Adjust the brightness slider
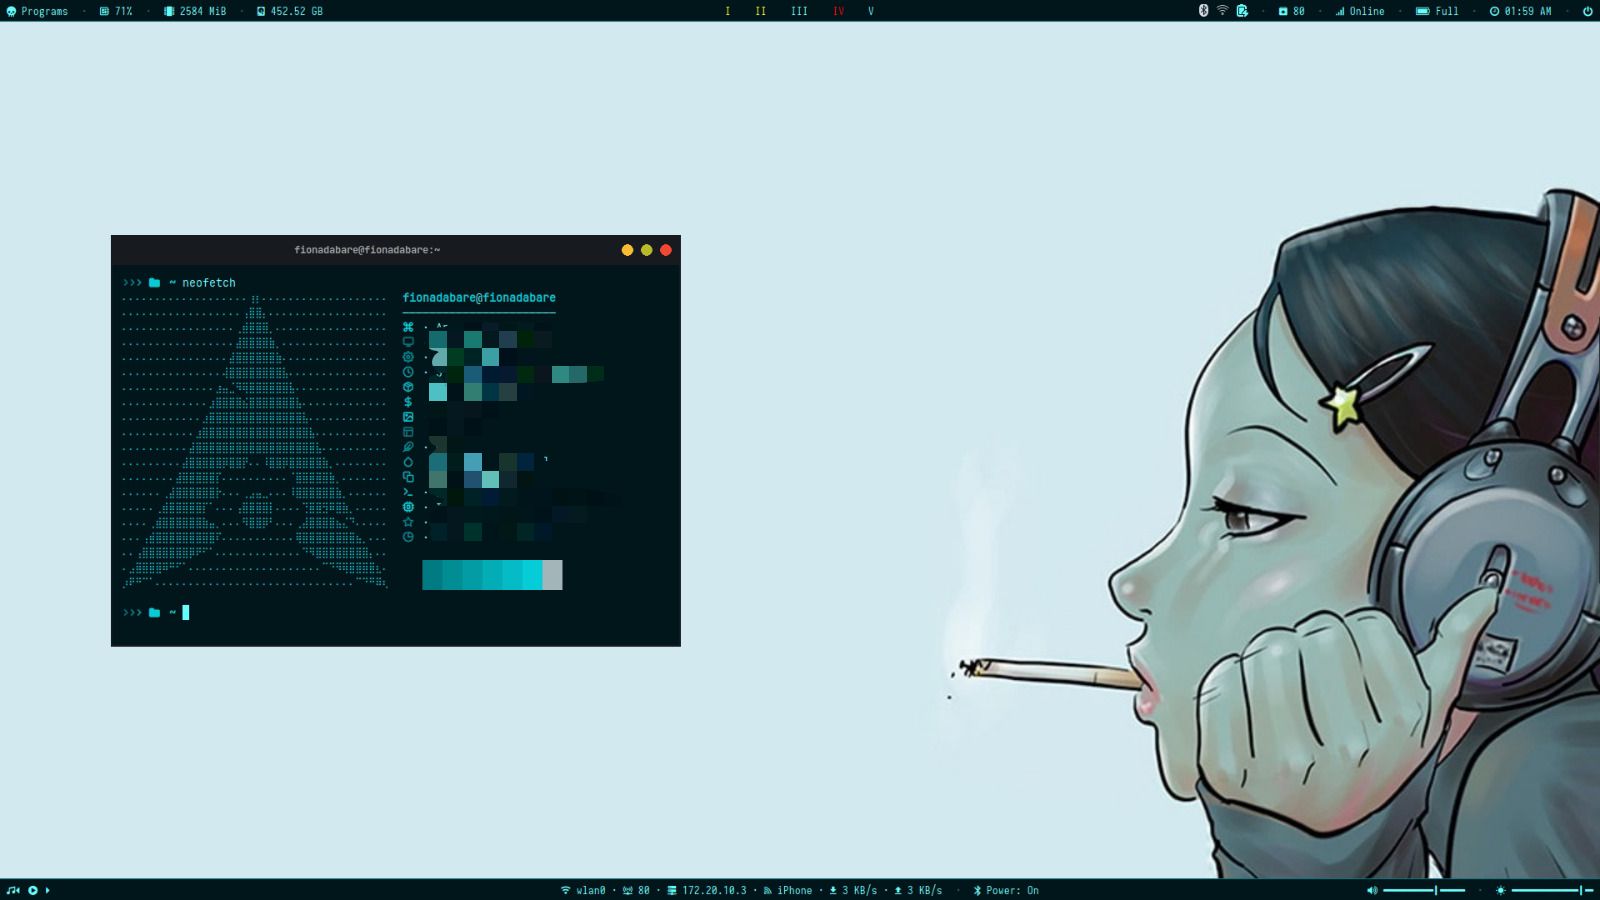The width and height of the screenshot is (1600, 900). click(x=1552, y=890)
